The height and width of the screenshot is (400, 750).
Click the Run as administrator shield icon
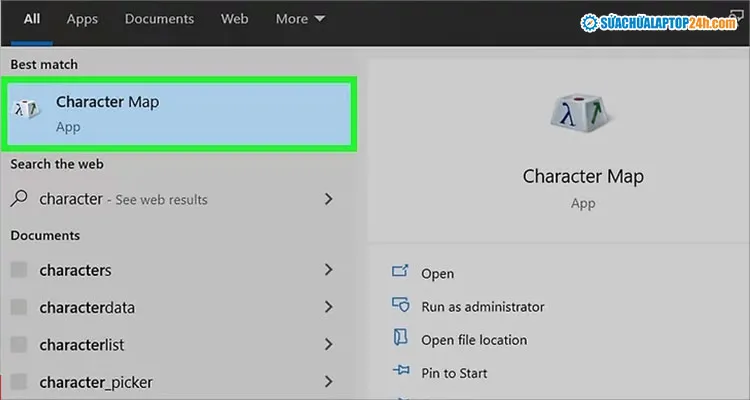click(401, 306)
